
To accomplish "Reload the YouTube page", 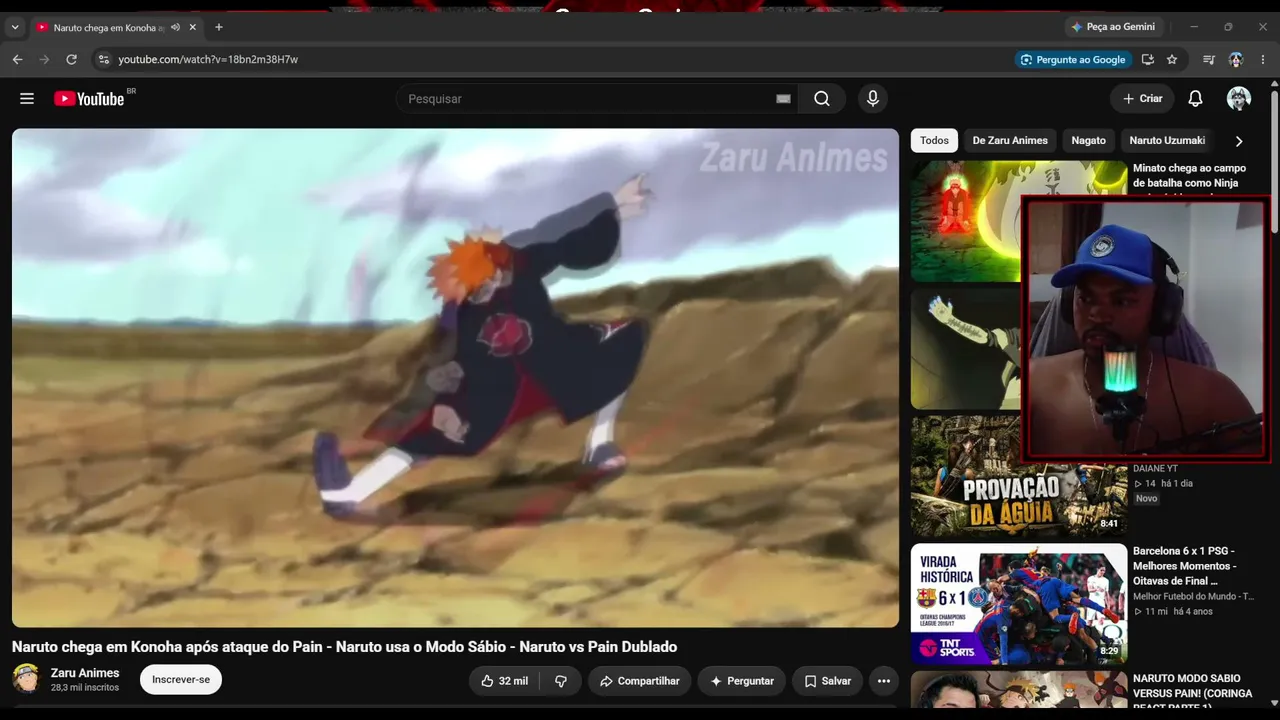I will tap(71, 59).
